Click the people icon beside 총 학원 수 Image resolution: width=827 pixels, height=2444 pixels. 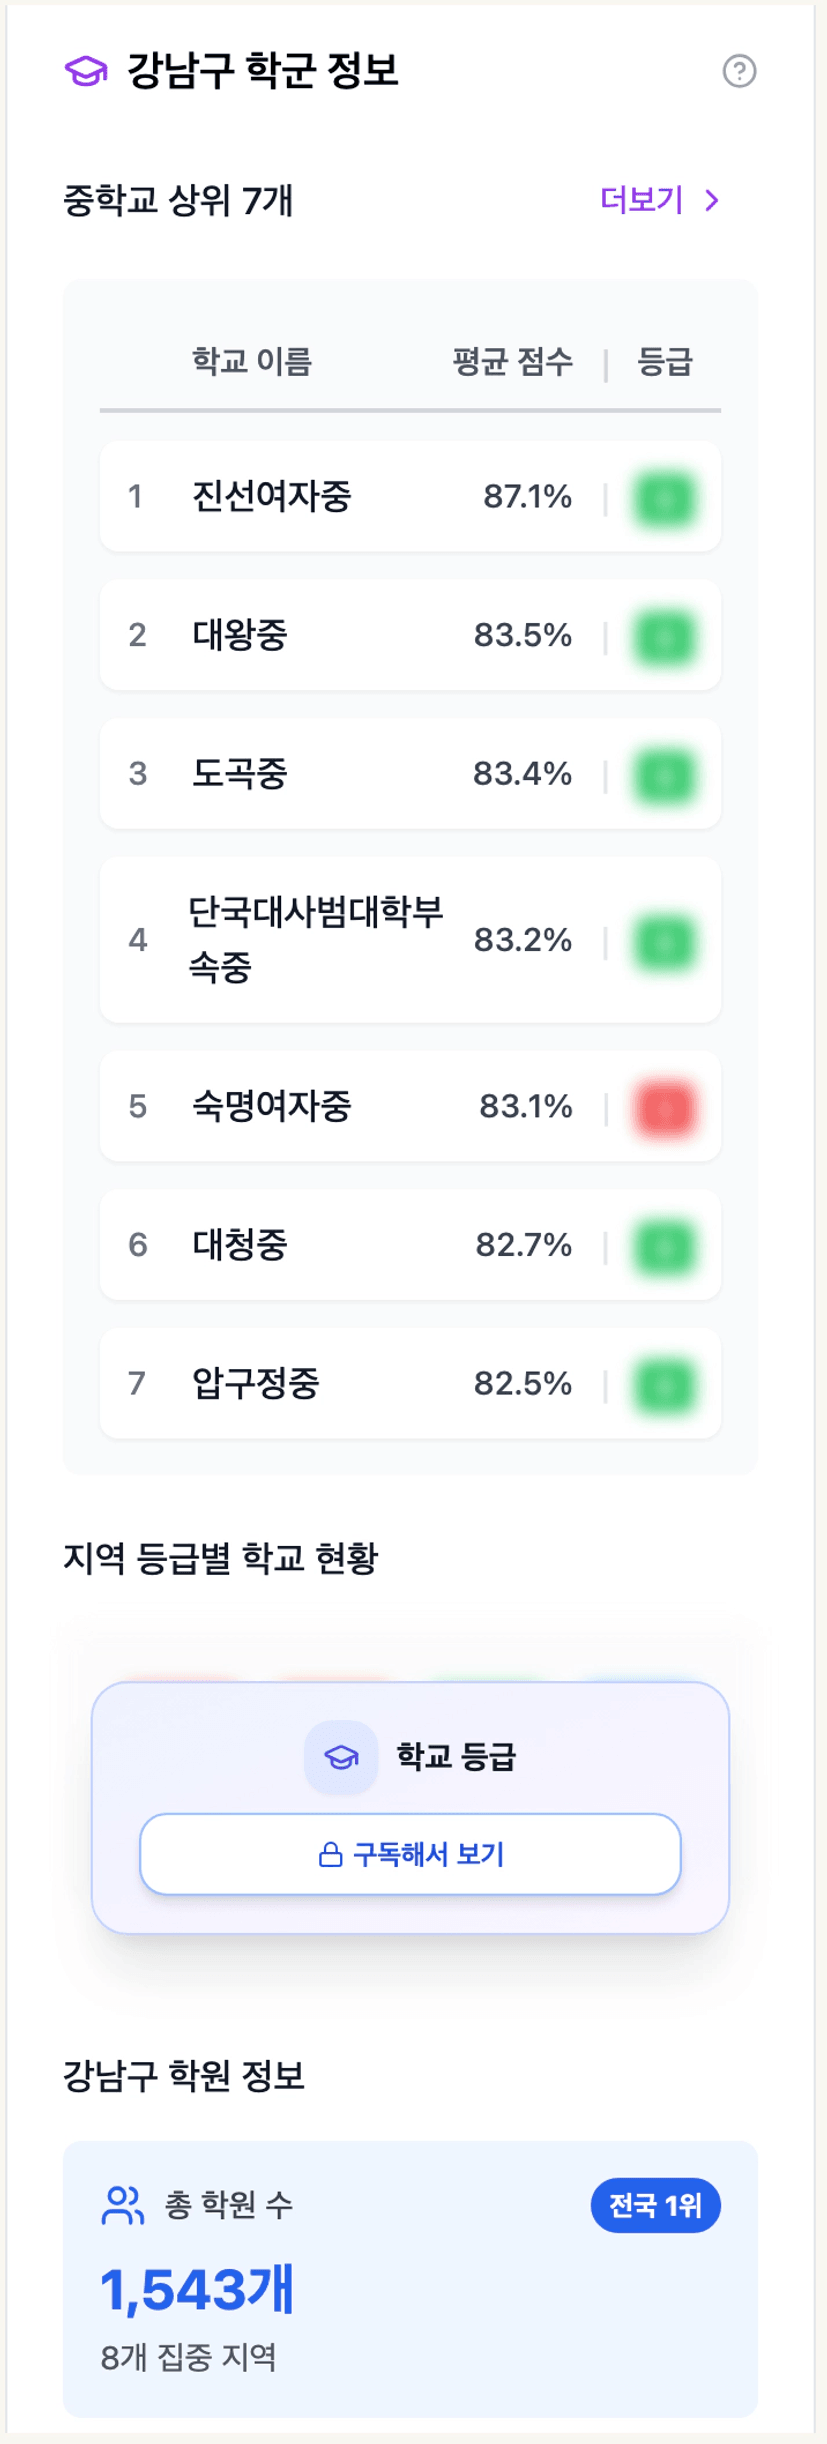[123, 2205]
